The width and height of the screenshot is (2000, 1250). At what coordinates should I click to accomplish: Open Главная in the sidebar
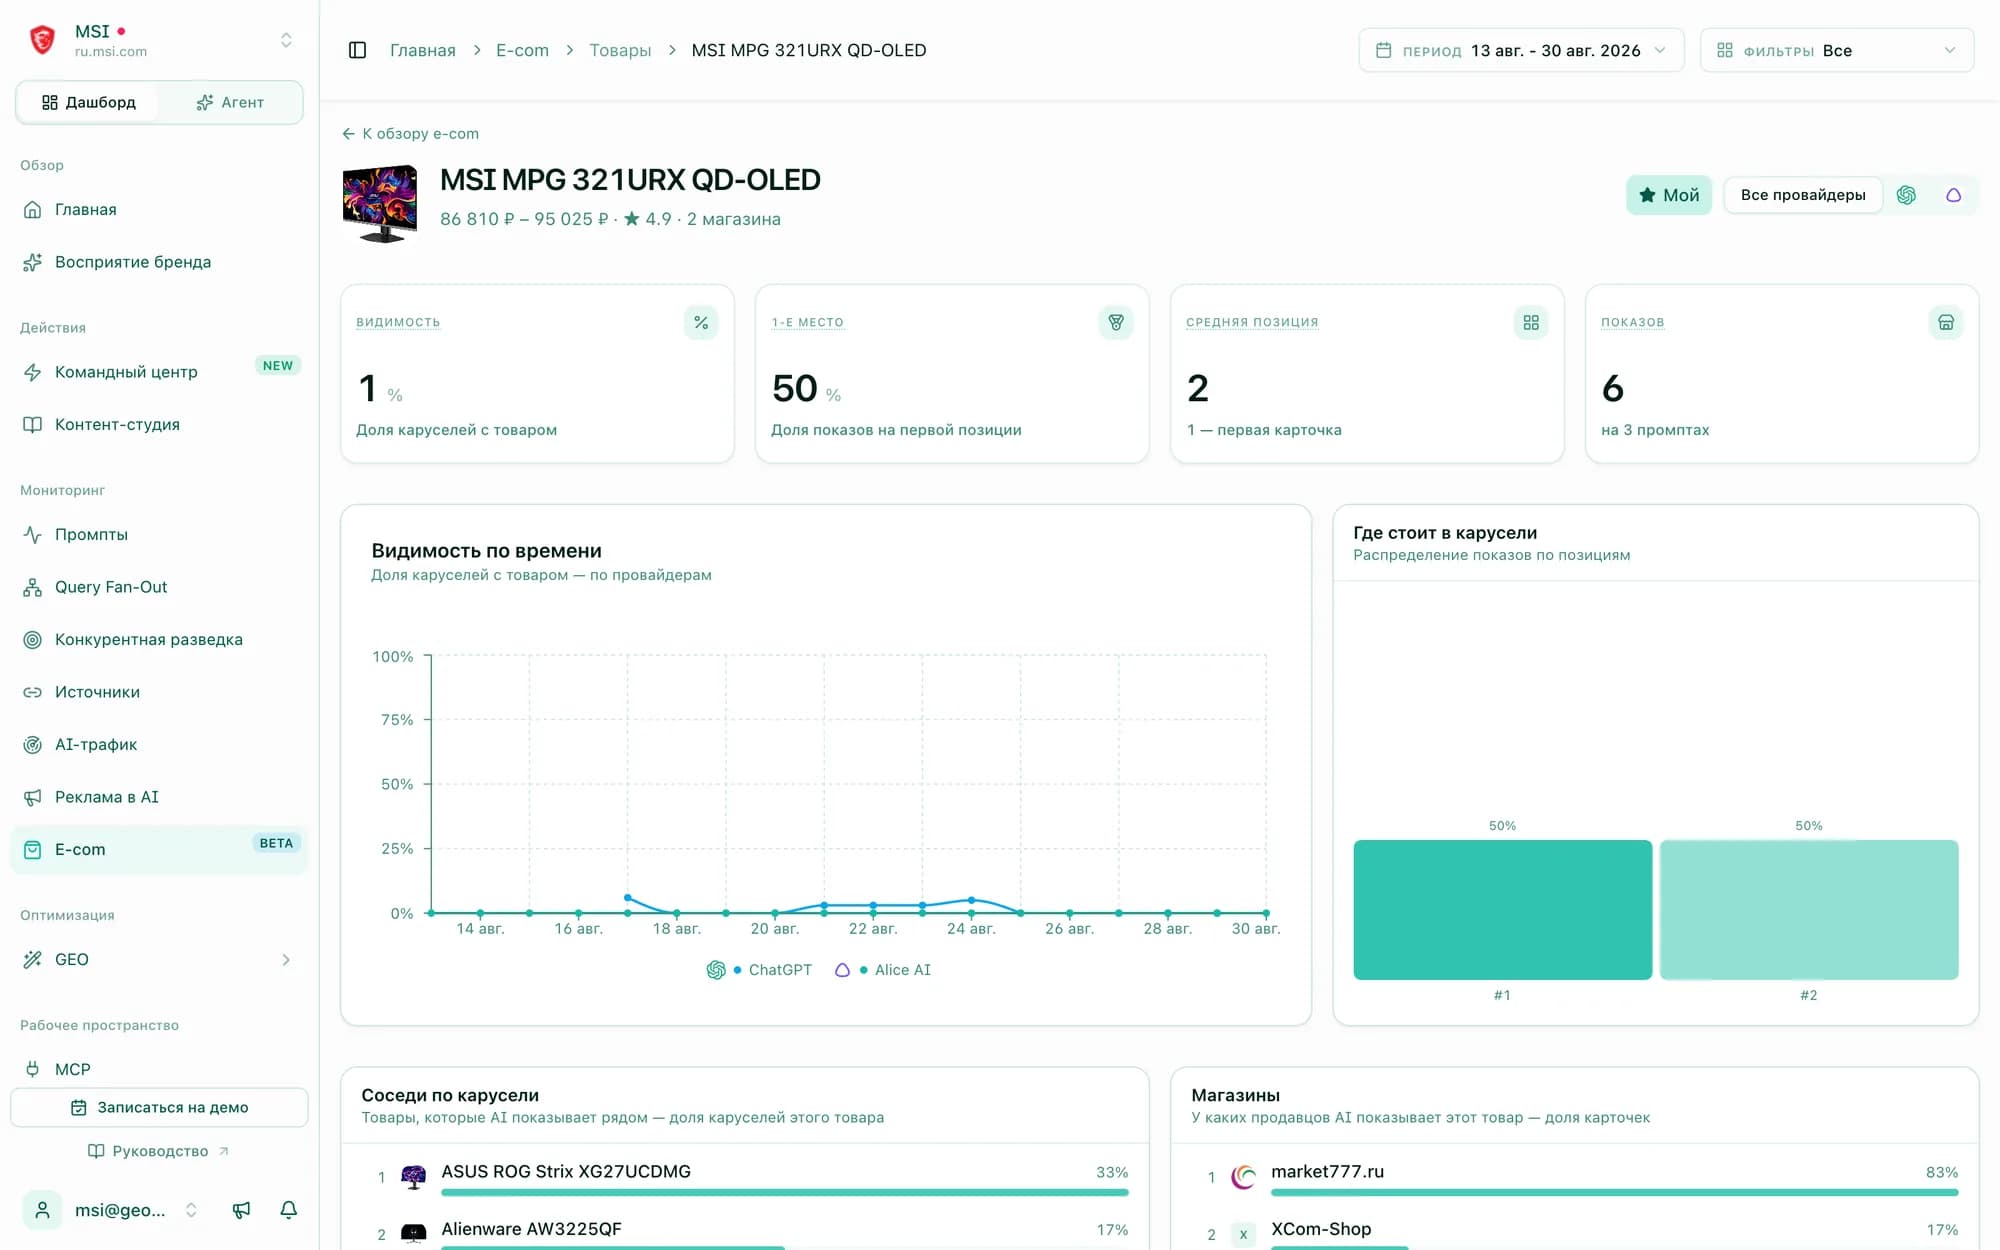pos(160,209)
